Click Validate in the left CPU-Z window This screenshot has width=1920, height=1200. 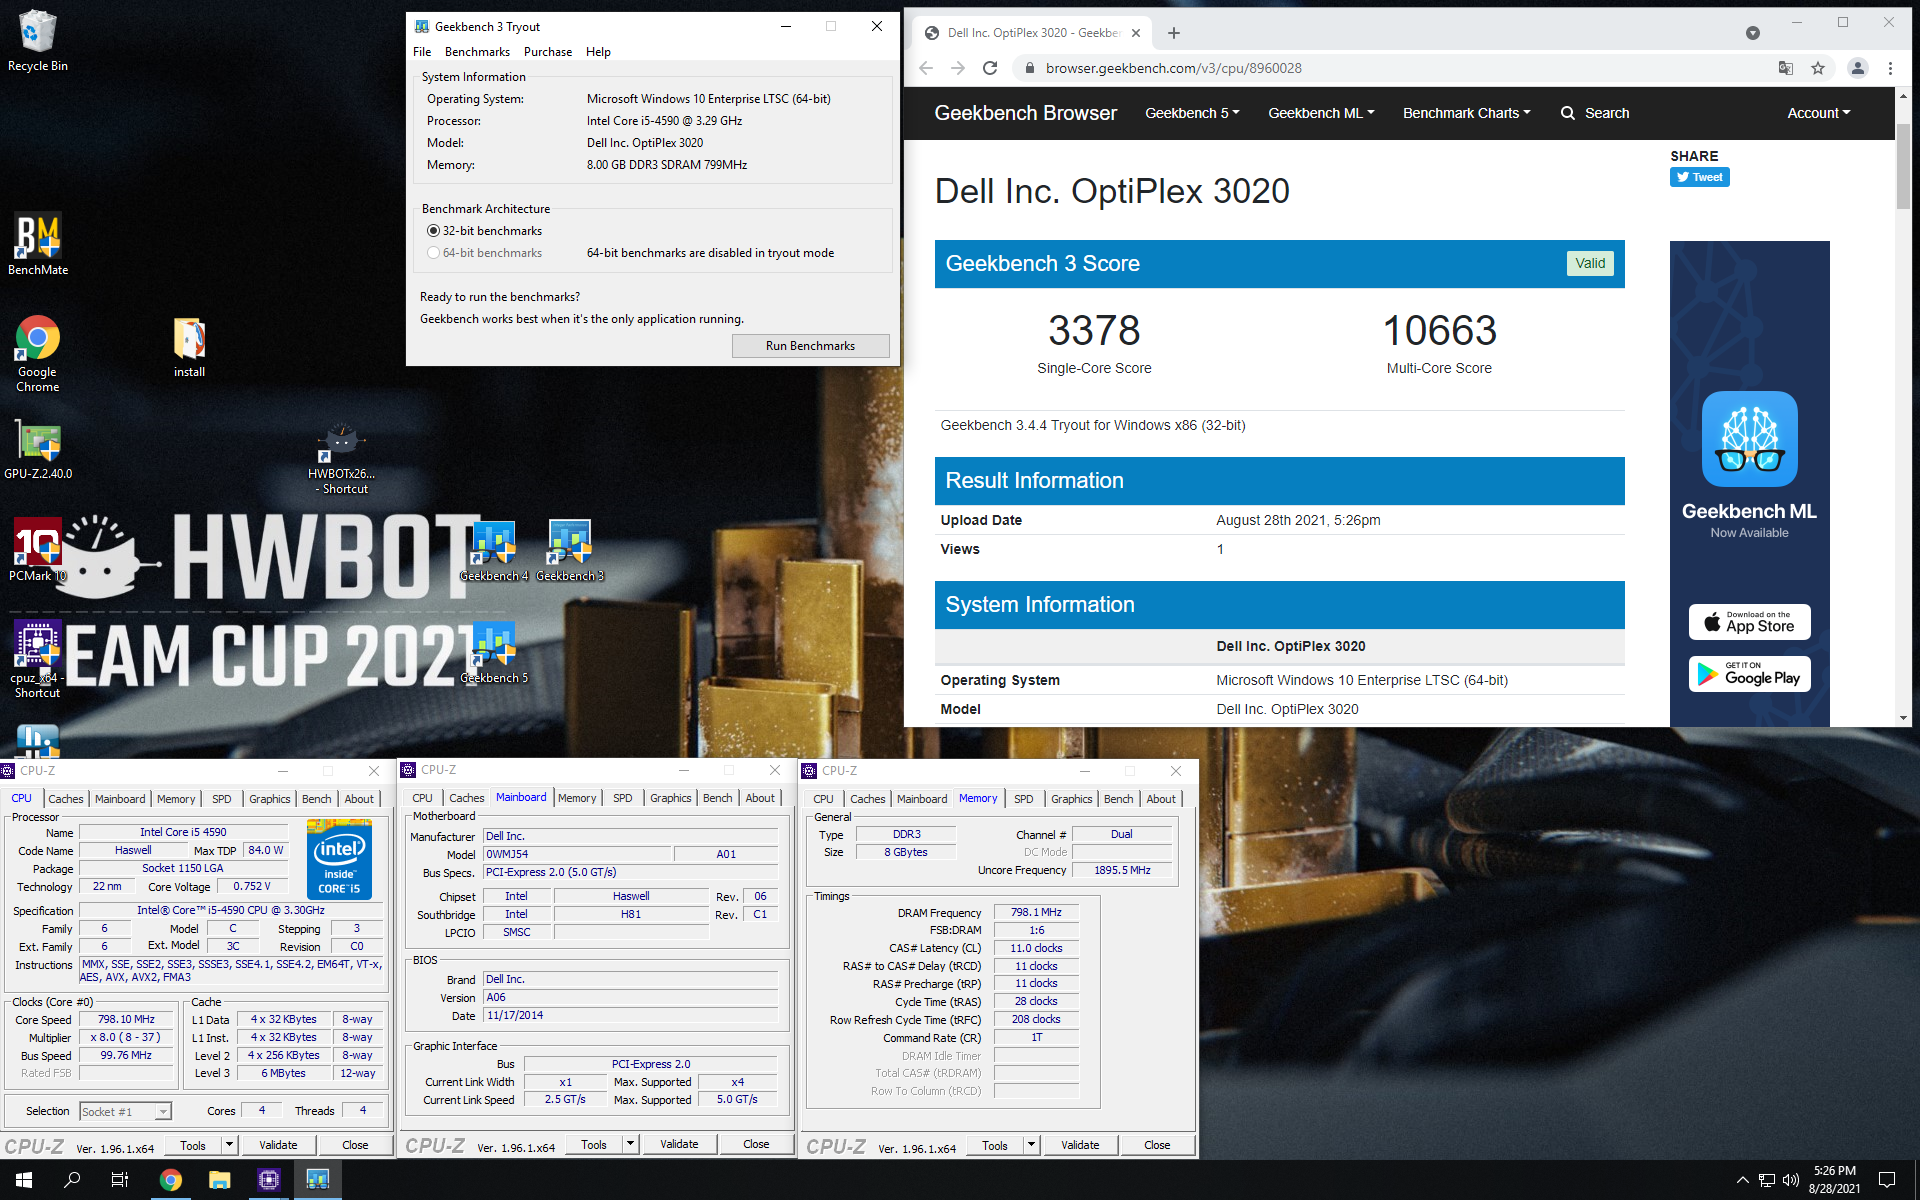click(278, 1145)
